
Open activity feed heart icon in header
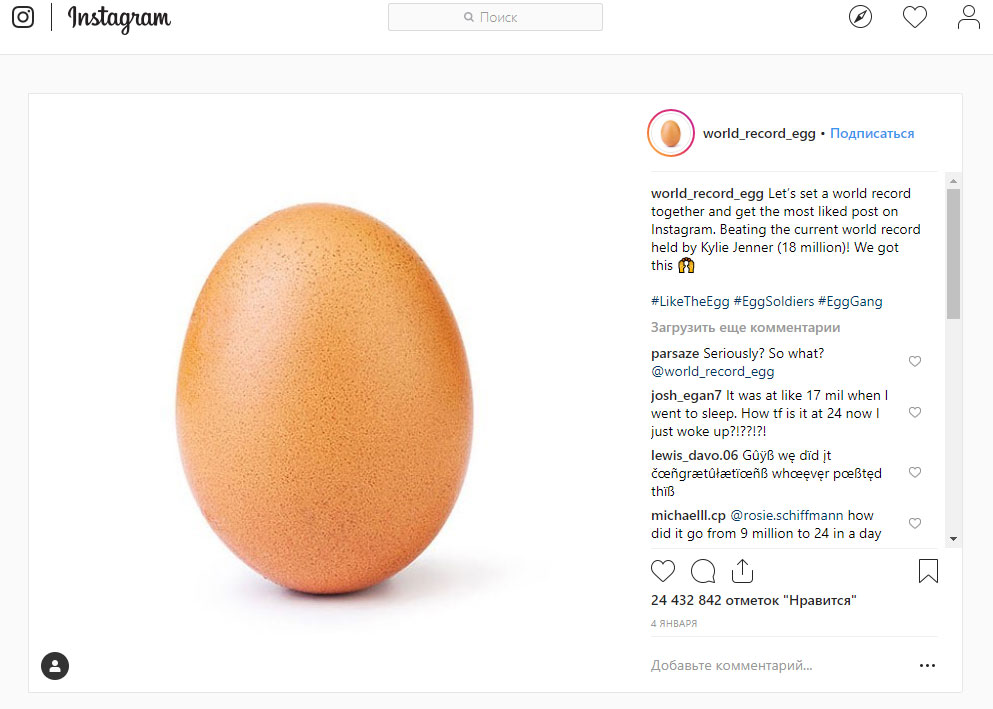914,17
